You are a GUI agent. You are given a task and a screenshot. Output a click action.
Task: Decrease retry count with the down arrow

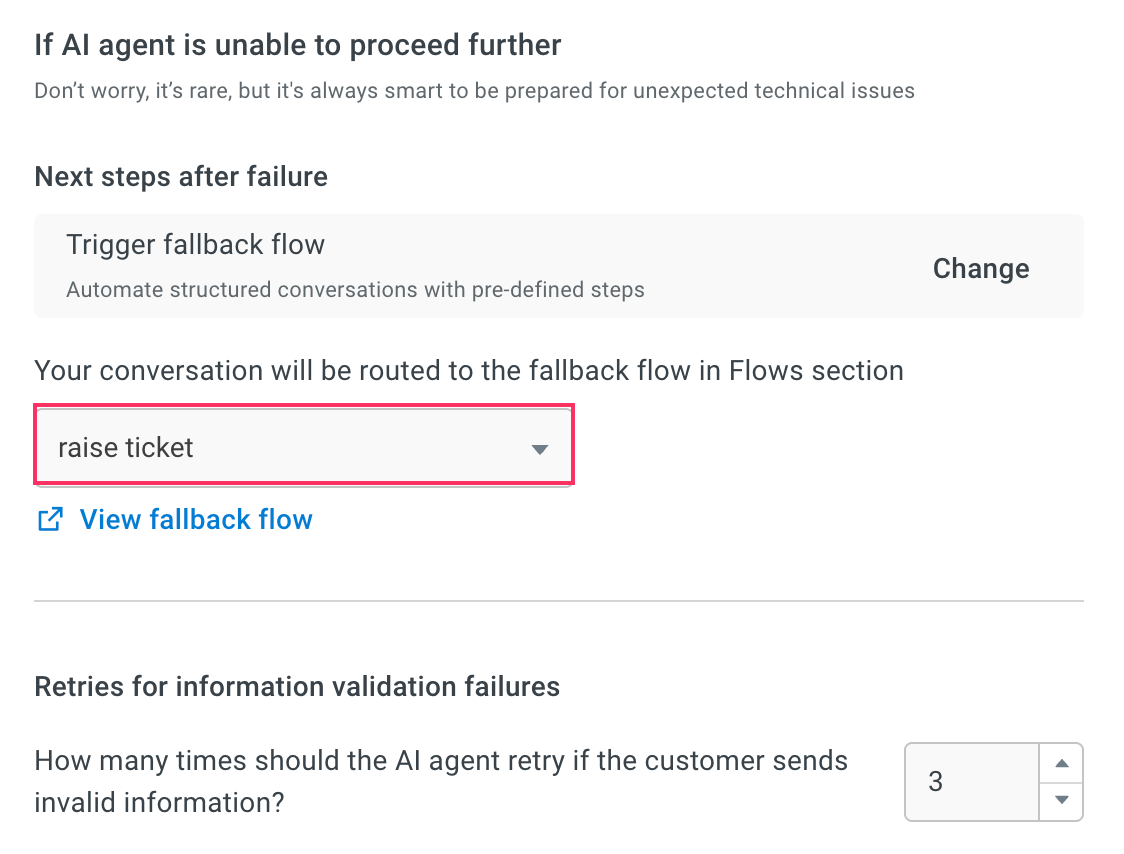(x=1062, y=800)
